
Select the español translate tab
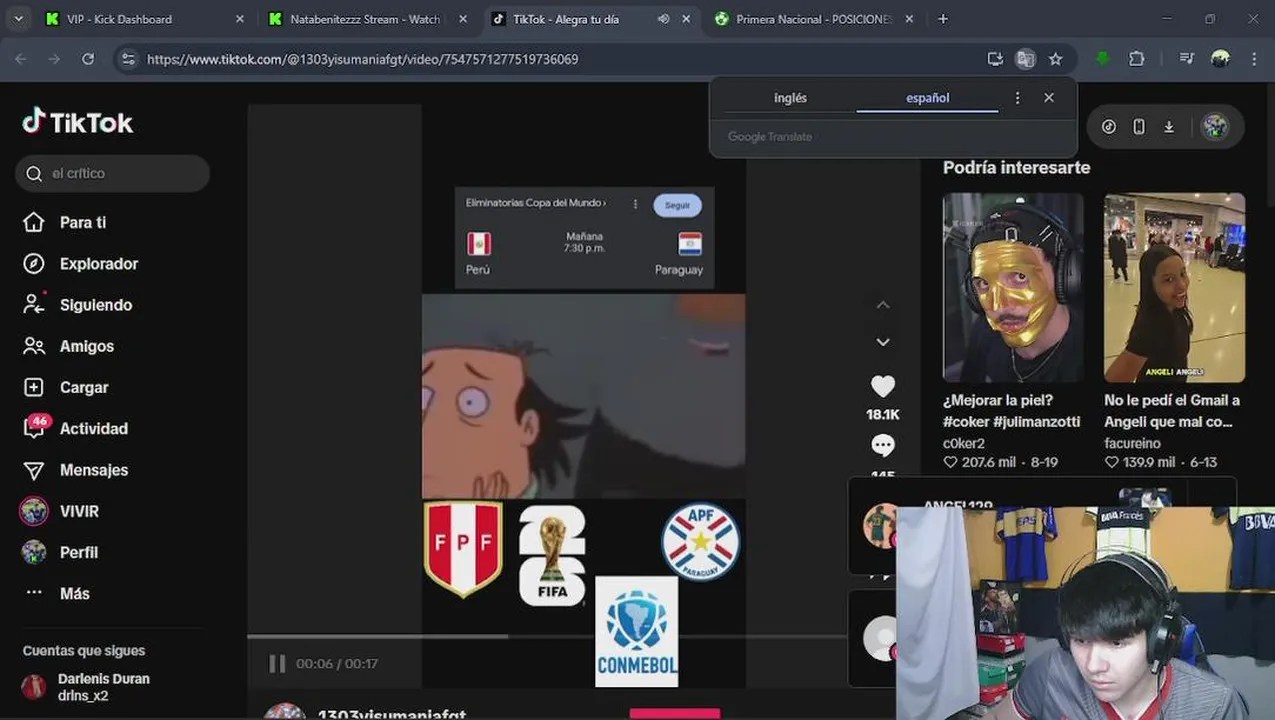pos(927,98)
